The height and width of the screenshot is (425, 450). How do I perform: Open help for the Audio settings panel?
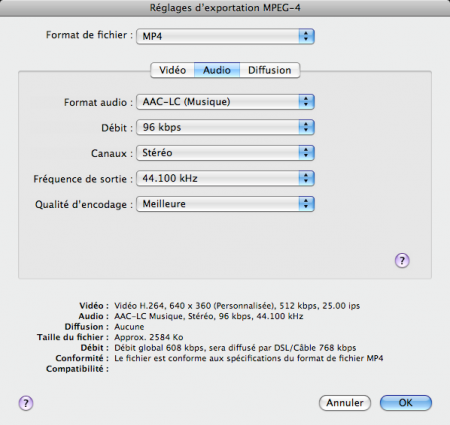pos(402,260)
